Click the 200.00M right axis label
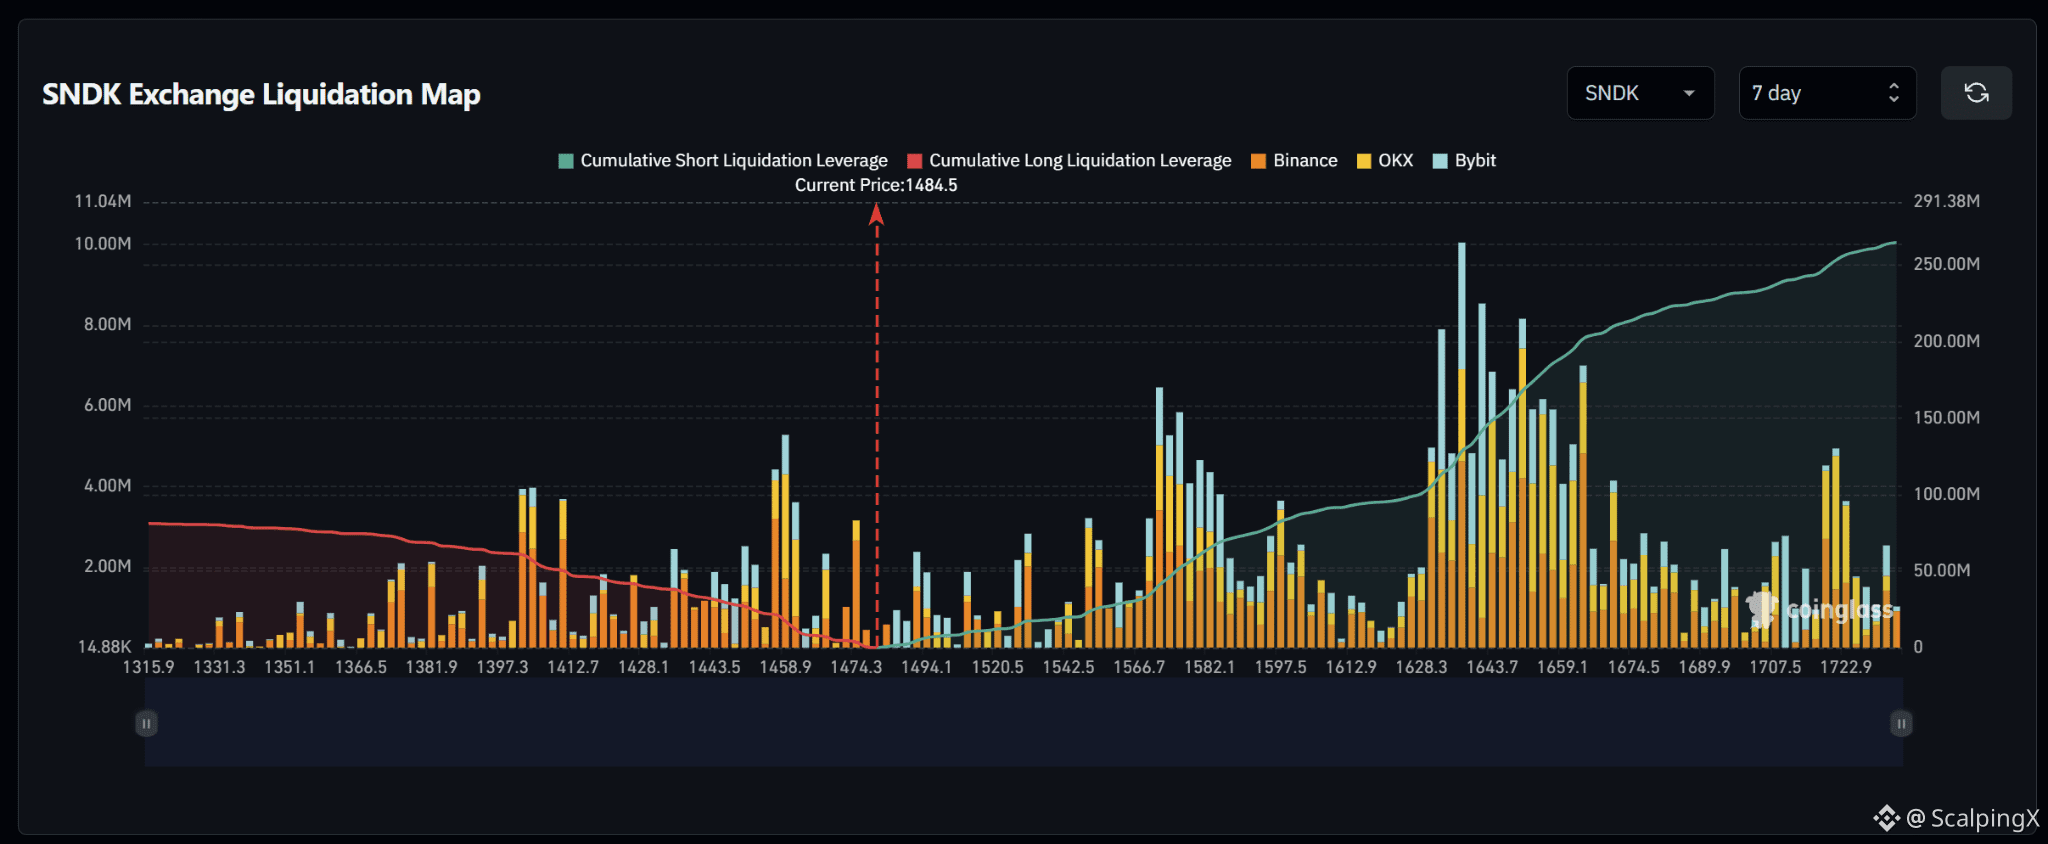The image size is (2048, 844). pyautogui.click(x=1947, y=341)
